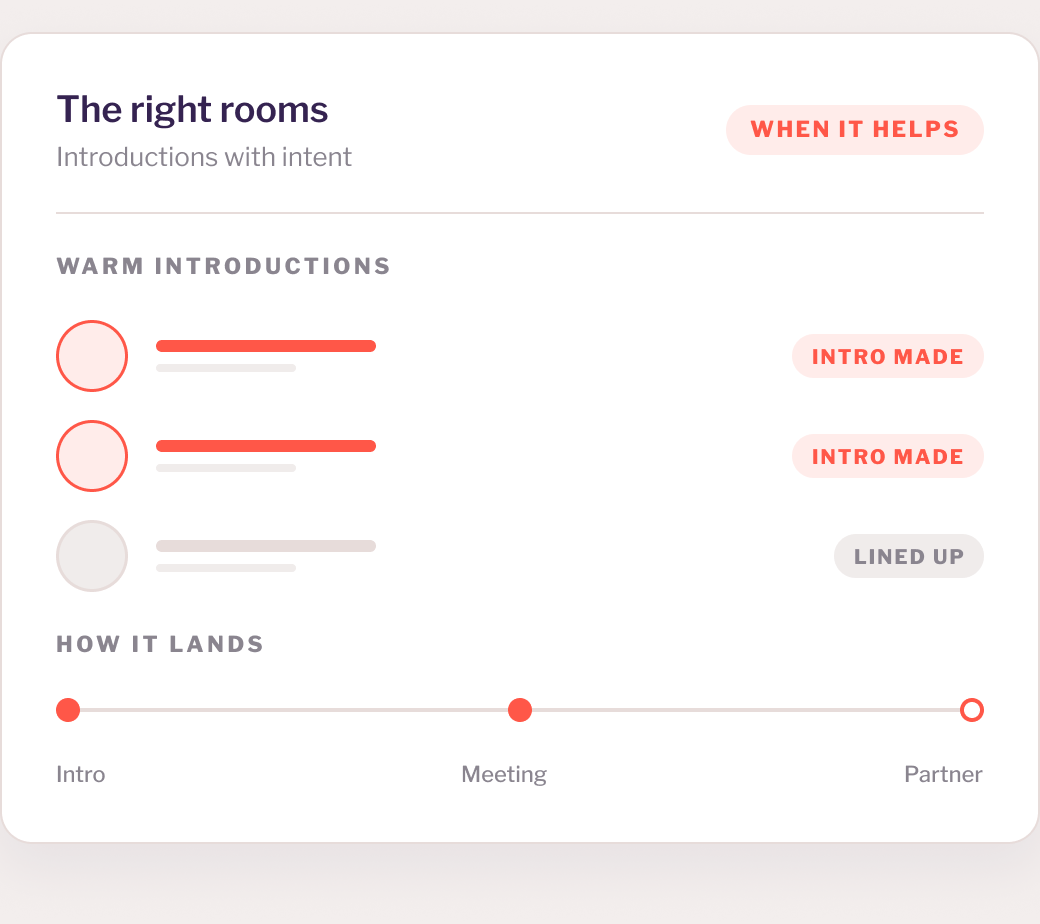Click the Intro label
The image size is (1040, 924).
(x=80, y=774)
